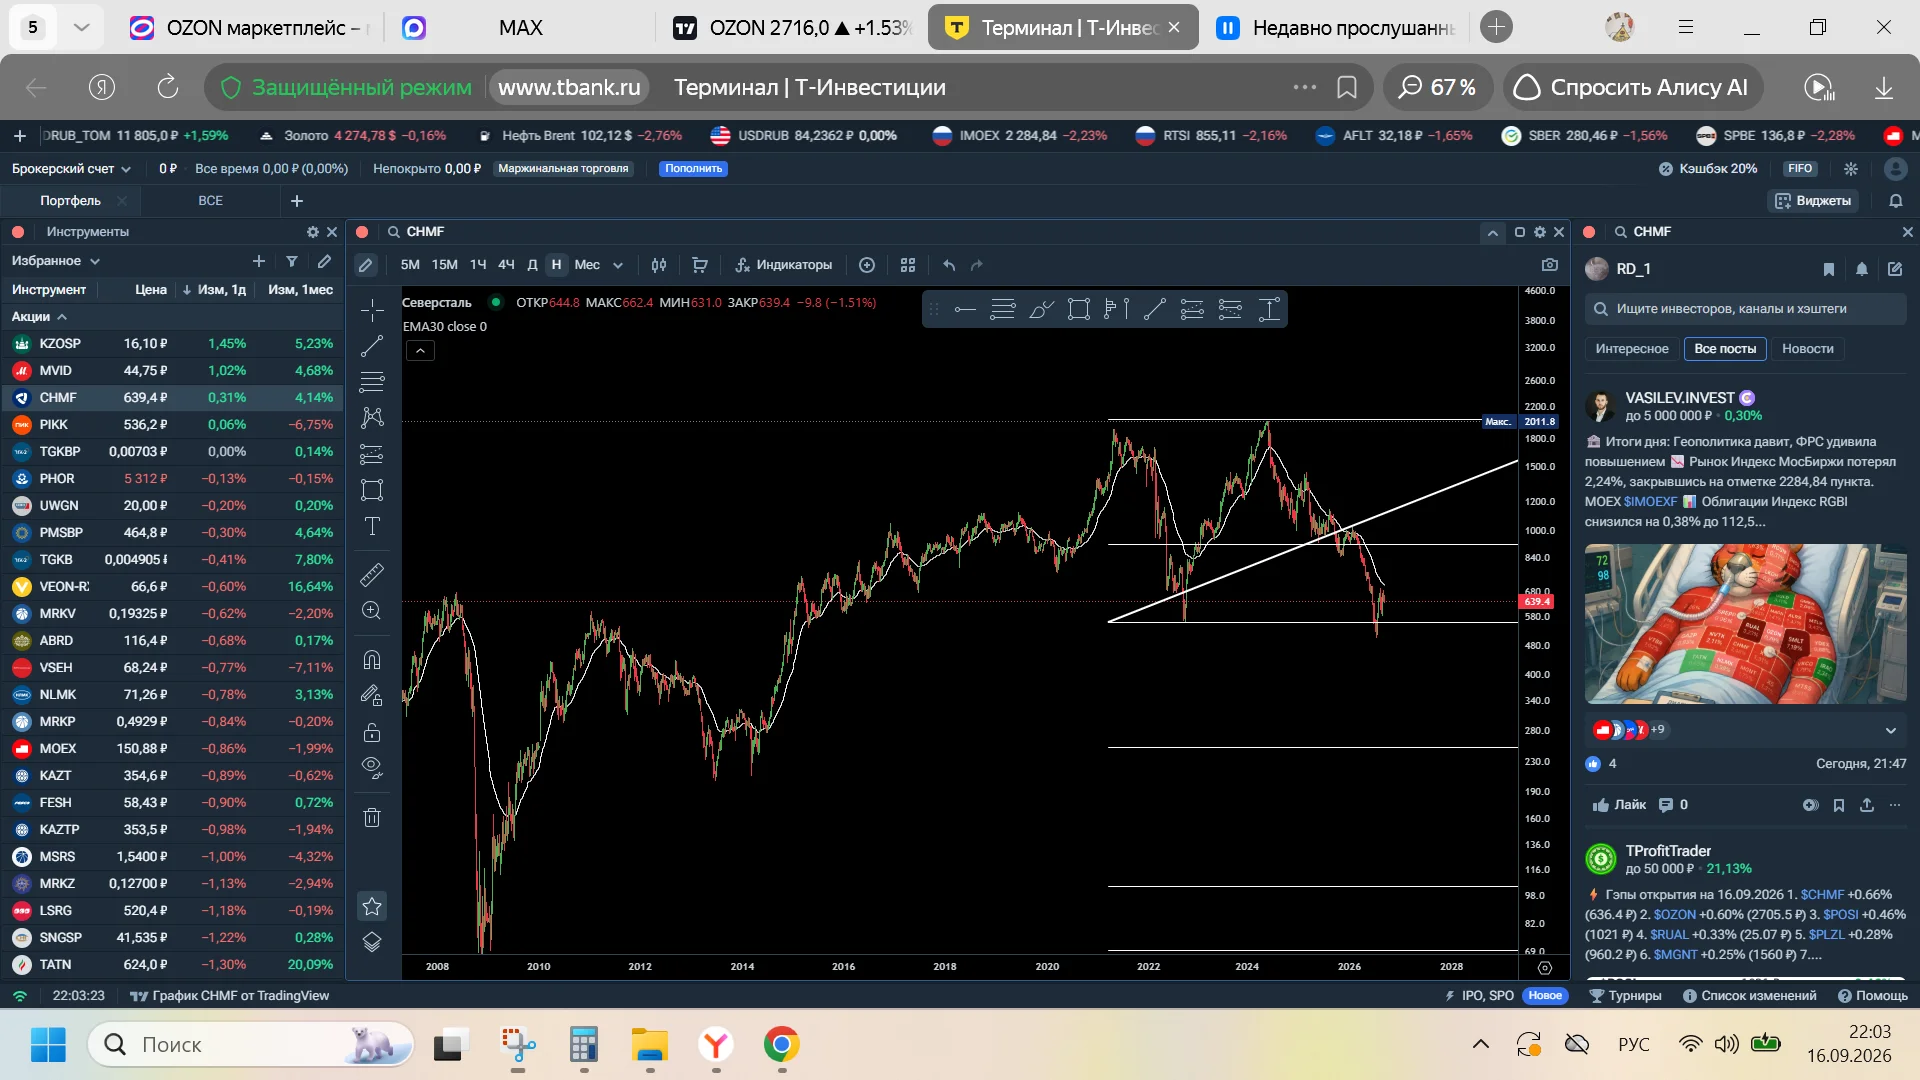Select the text annotation tool
The width and height of the screenshot is (1920, 1080).
tap(372, 526)
